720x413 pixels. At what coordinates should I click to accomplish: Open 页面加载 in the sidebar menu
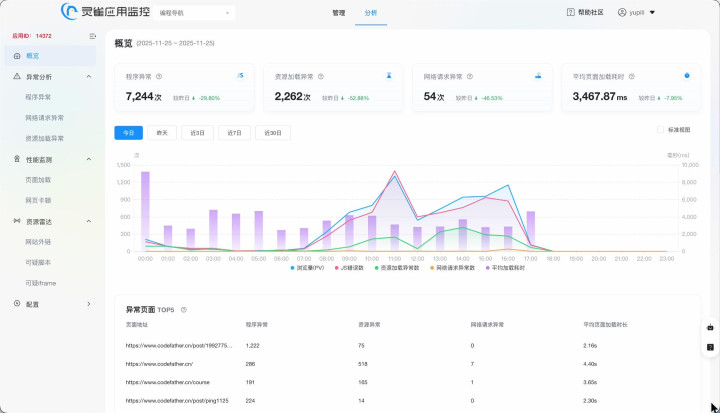38,180
